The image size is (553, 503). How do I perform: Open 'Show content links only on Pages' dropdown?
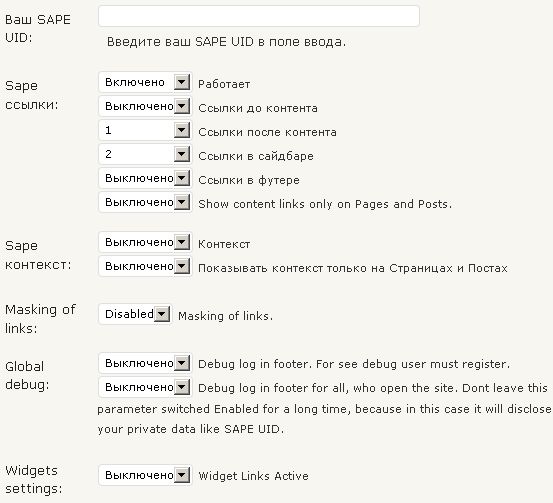(145, 202)
